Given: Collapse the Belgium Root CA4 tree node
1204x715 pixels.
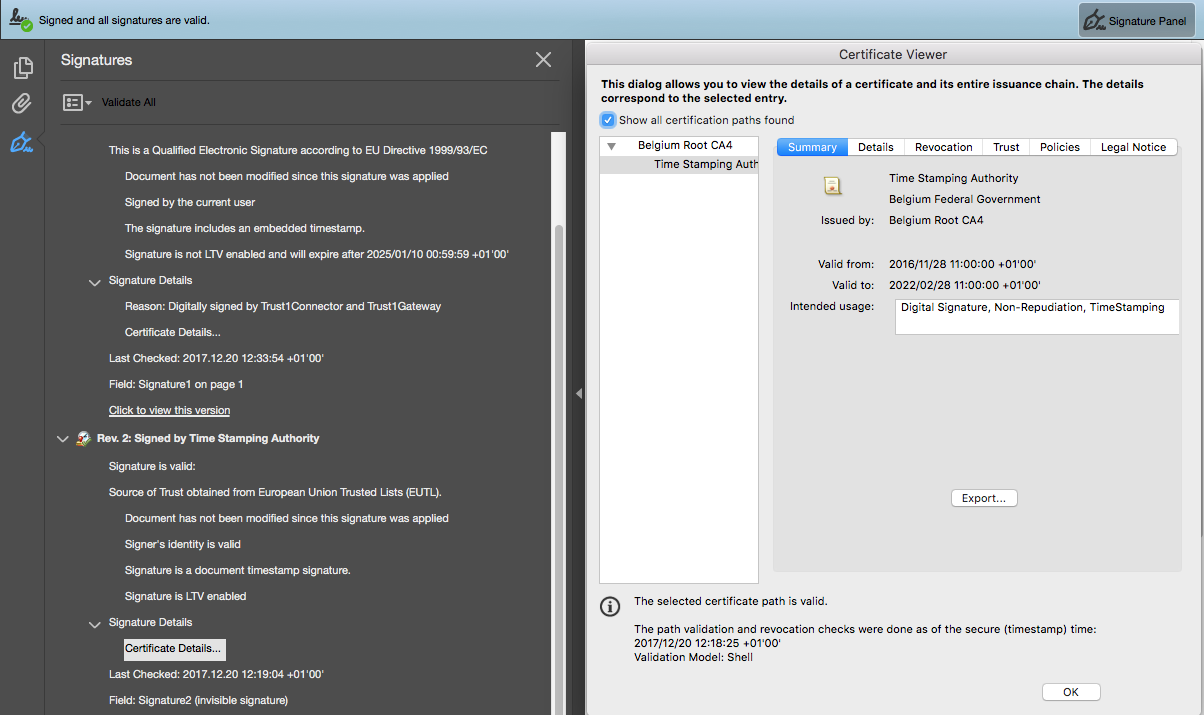Looking at the screenshot, I should click(x=612, y=146).
